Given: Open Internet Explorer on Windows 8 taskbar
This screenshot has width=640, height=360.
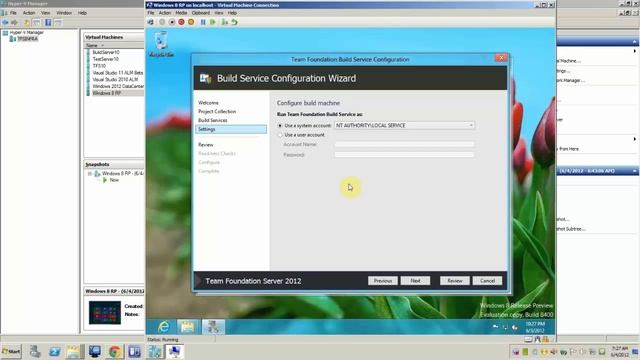Looking at the screenshot, I should pos(164,327).
